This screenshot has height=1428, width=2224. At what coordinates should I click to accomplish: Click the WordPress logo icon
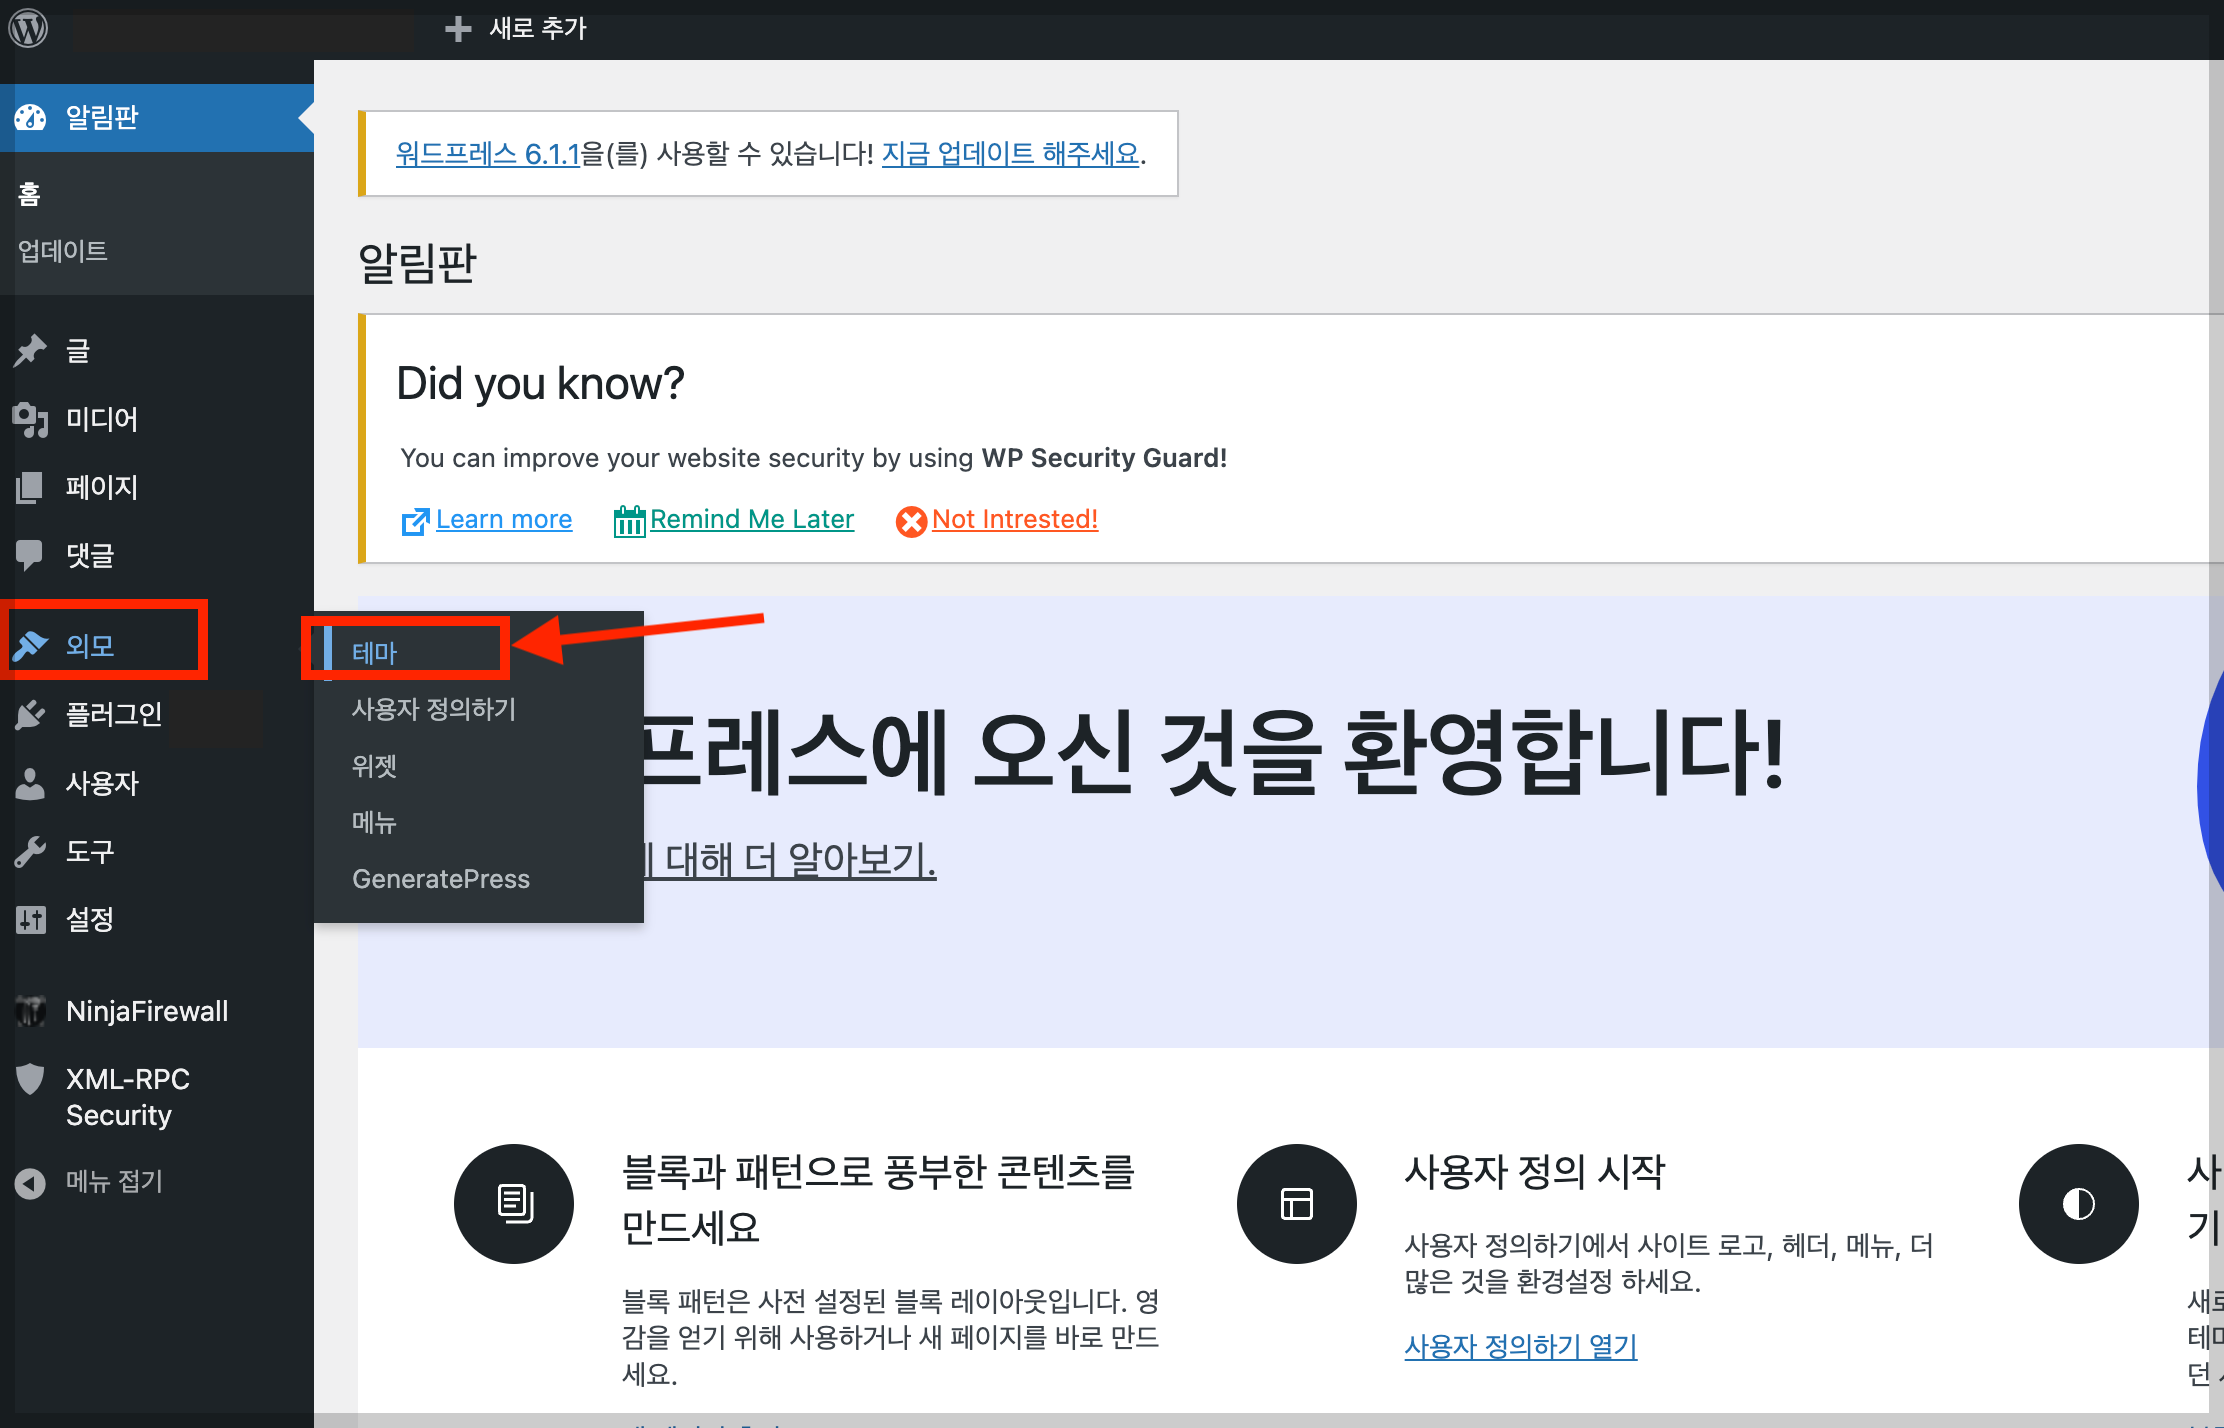[x=28, y=28]
